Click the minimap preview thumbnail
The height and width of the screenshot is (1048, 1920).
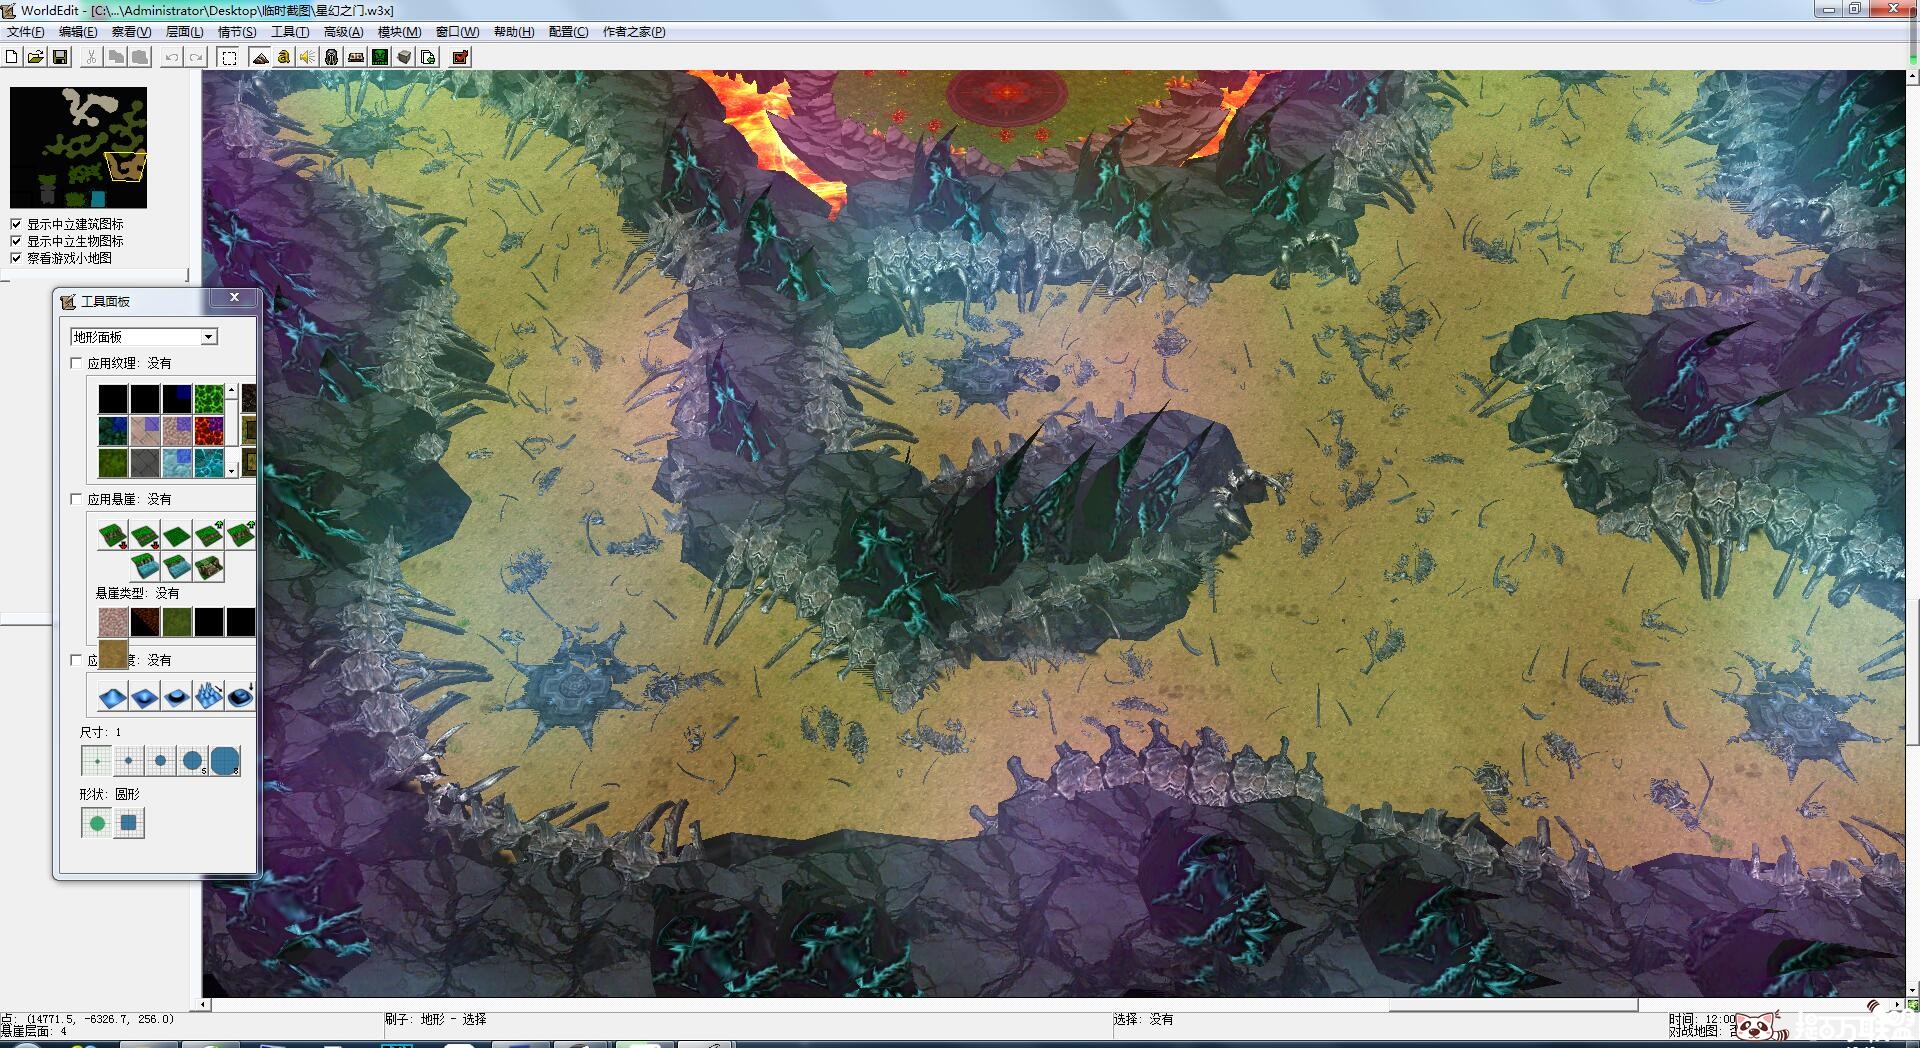[78, 147]
